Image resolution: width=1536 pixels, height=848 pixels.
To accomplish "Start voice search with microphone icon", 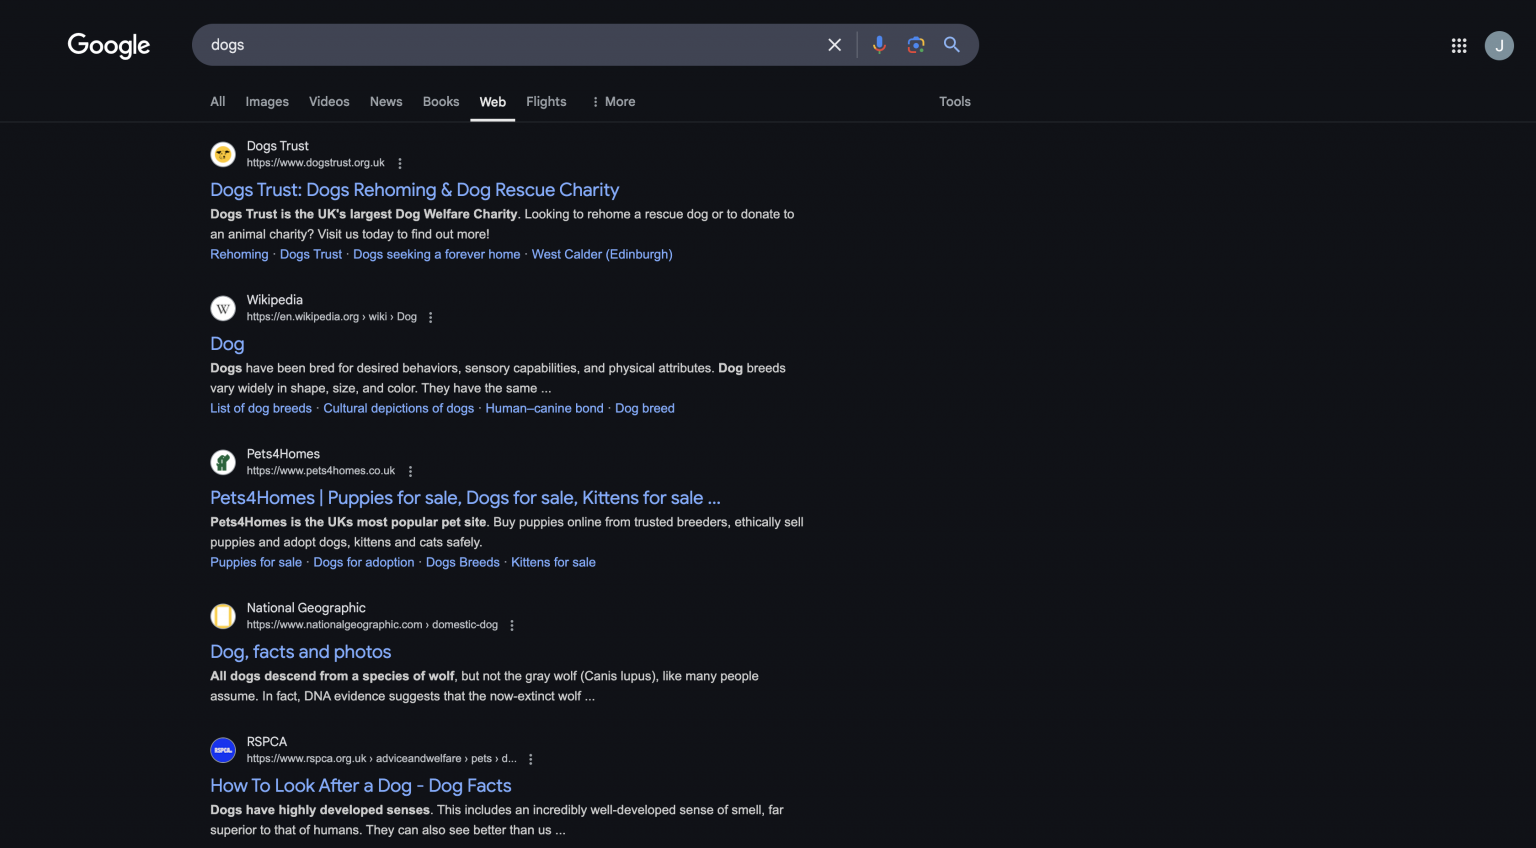I will (x=879, y=45).
